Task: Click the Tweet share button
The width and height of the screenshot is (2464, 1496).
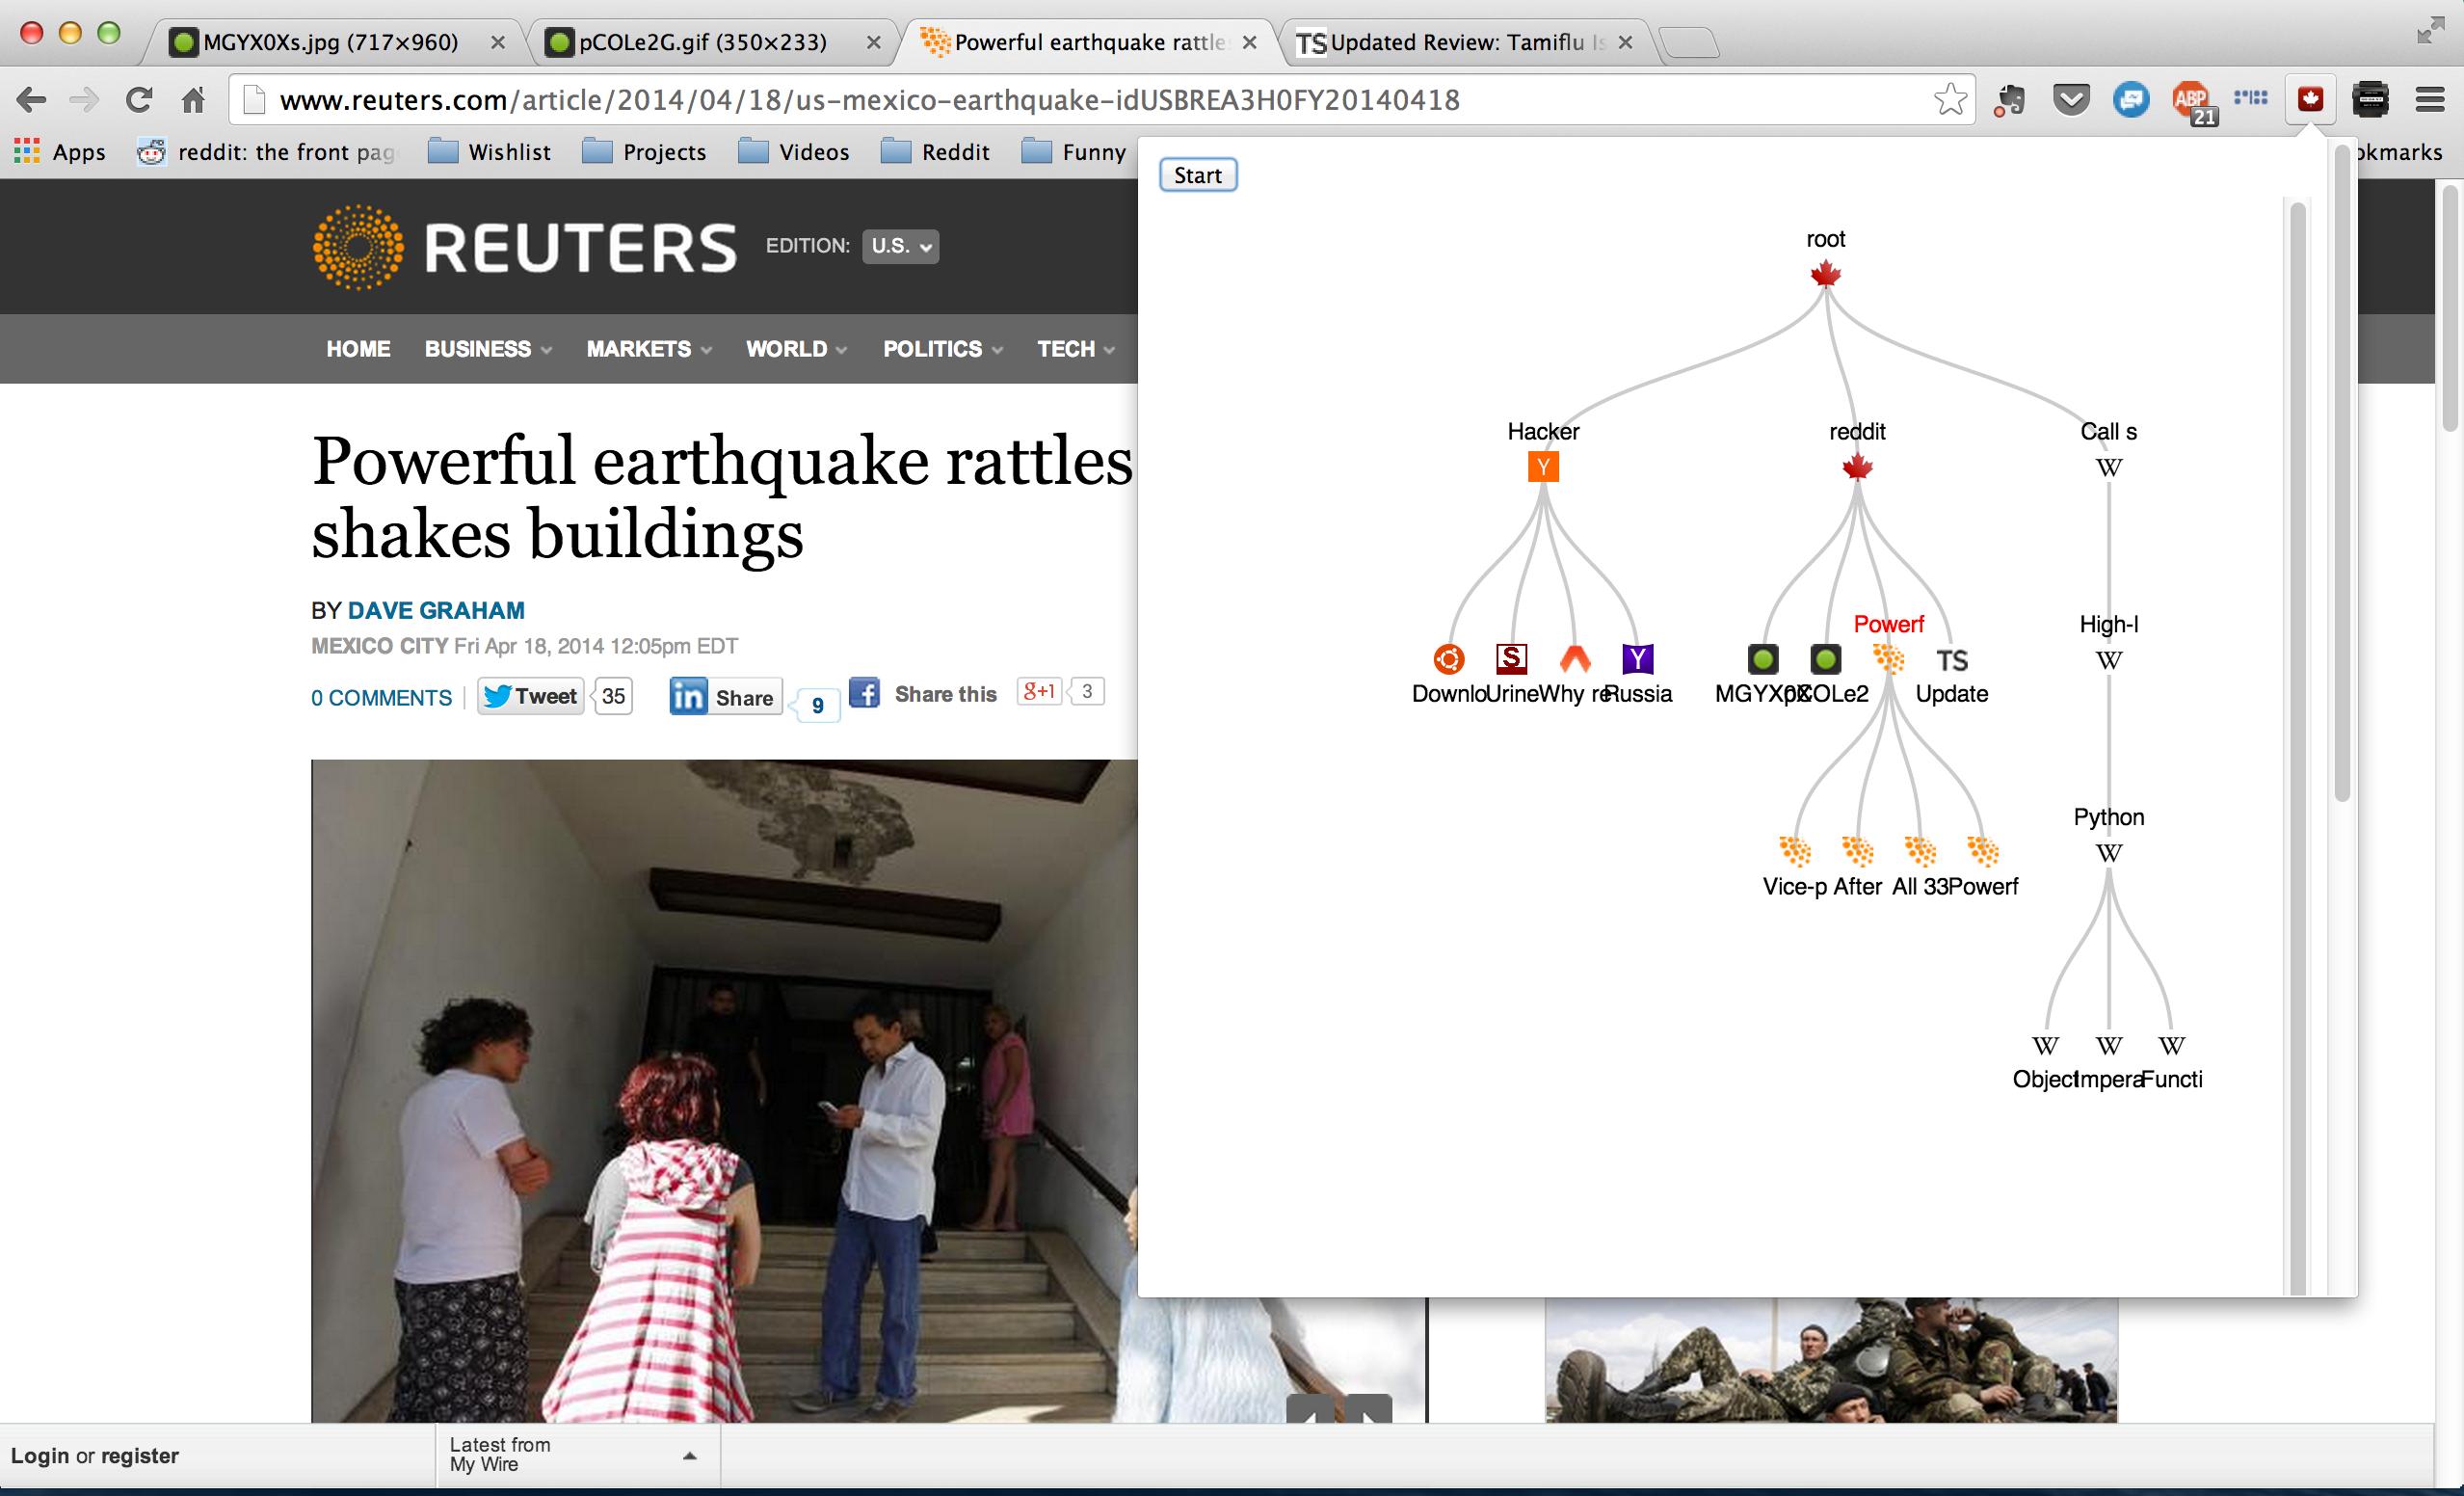Action: [x=530, y=696]
